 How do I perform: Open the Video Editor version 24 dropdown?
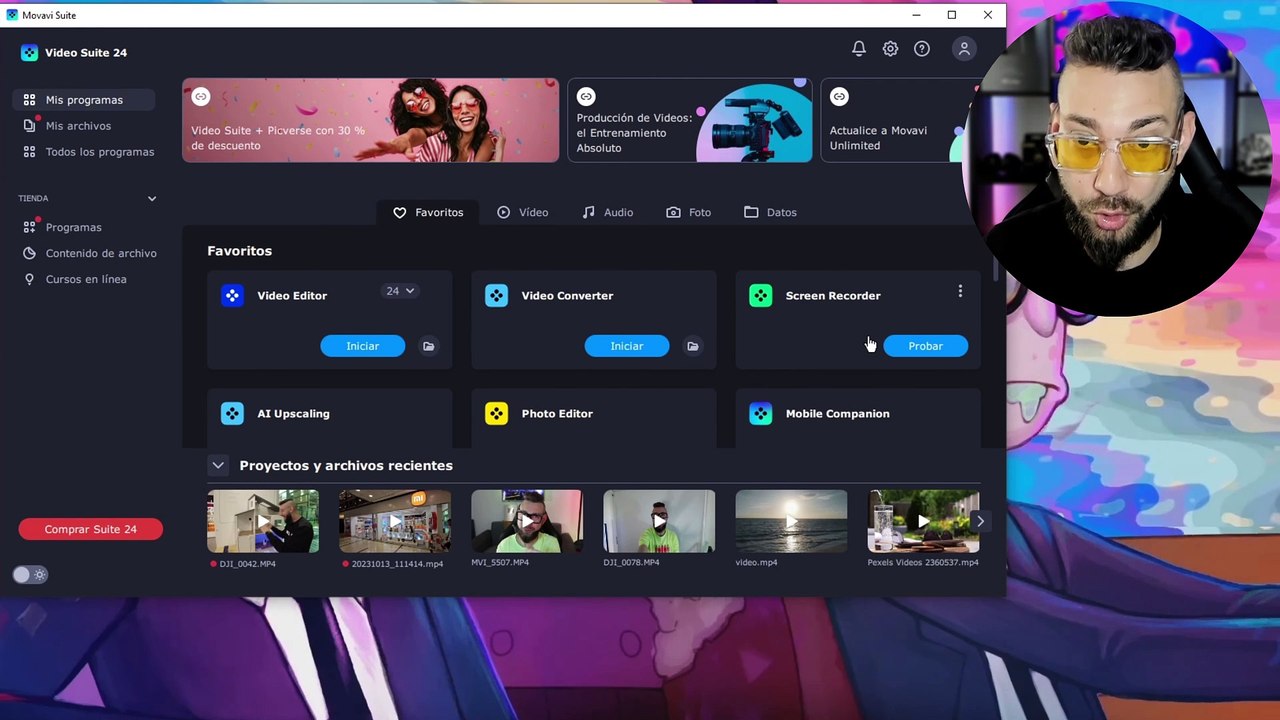(400, 291)
